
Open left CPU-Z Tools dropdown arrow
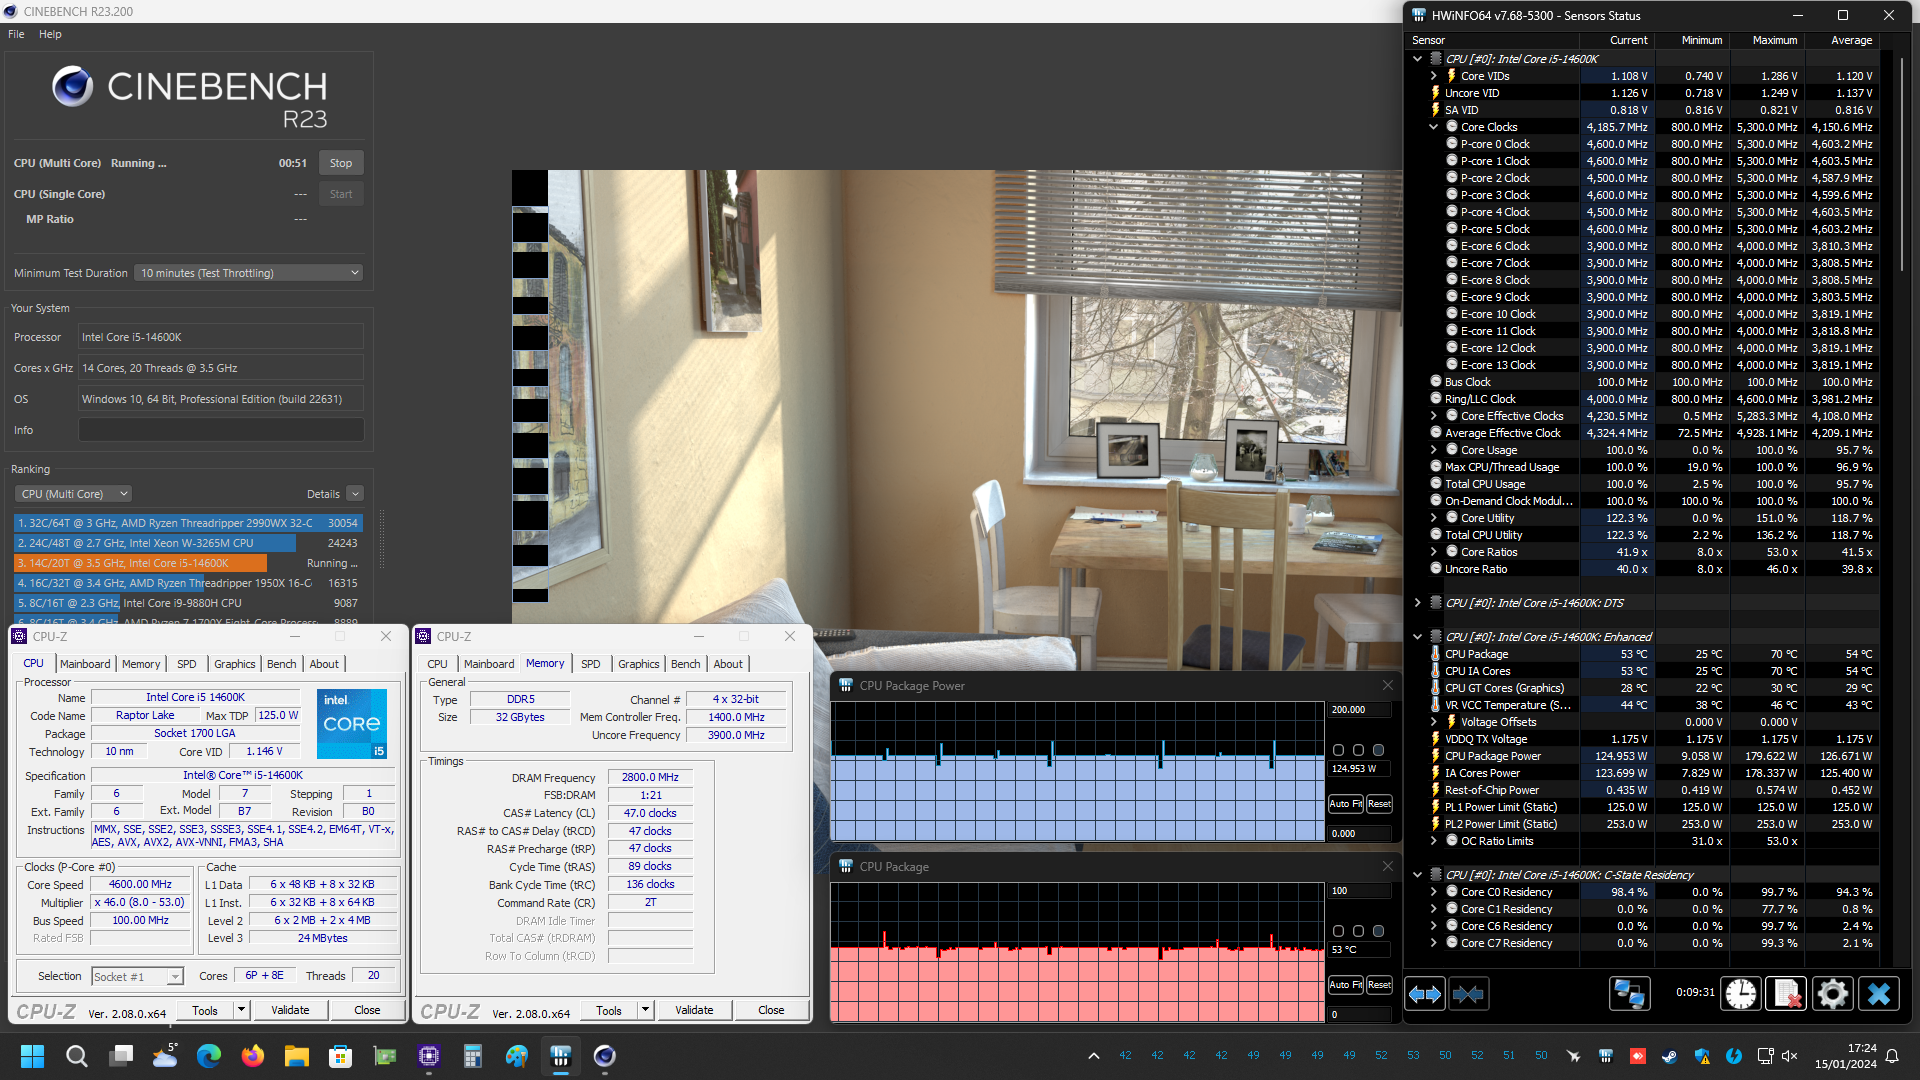[241, 1010]
